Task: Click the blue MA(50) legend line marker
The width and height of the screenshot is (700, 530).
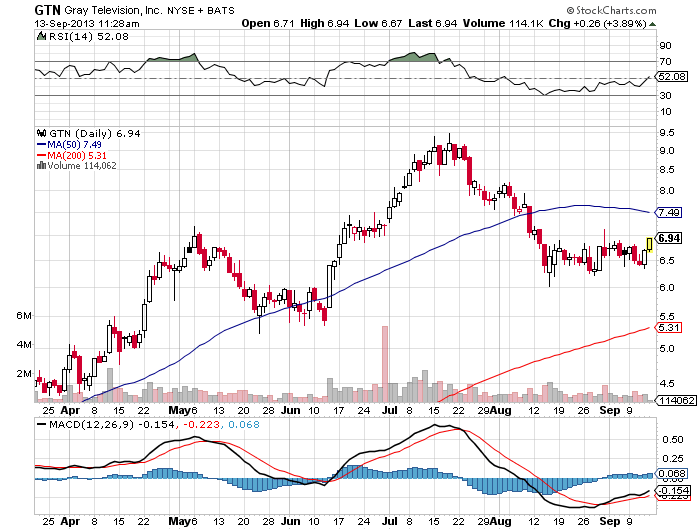Action: (42, 145)
